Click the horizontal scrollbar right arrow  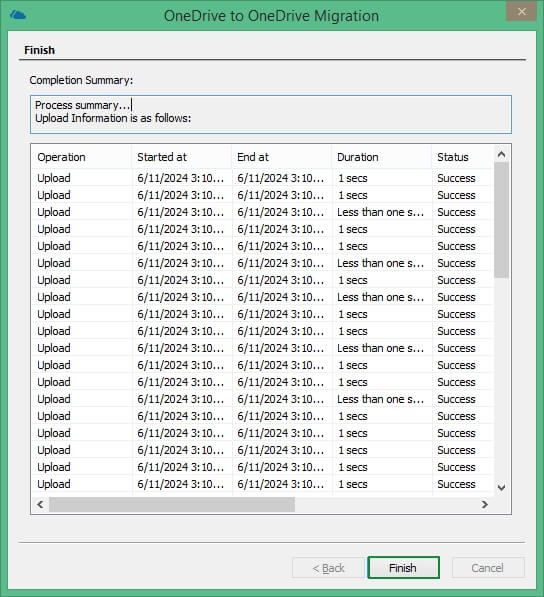[484, 504]
